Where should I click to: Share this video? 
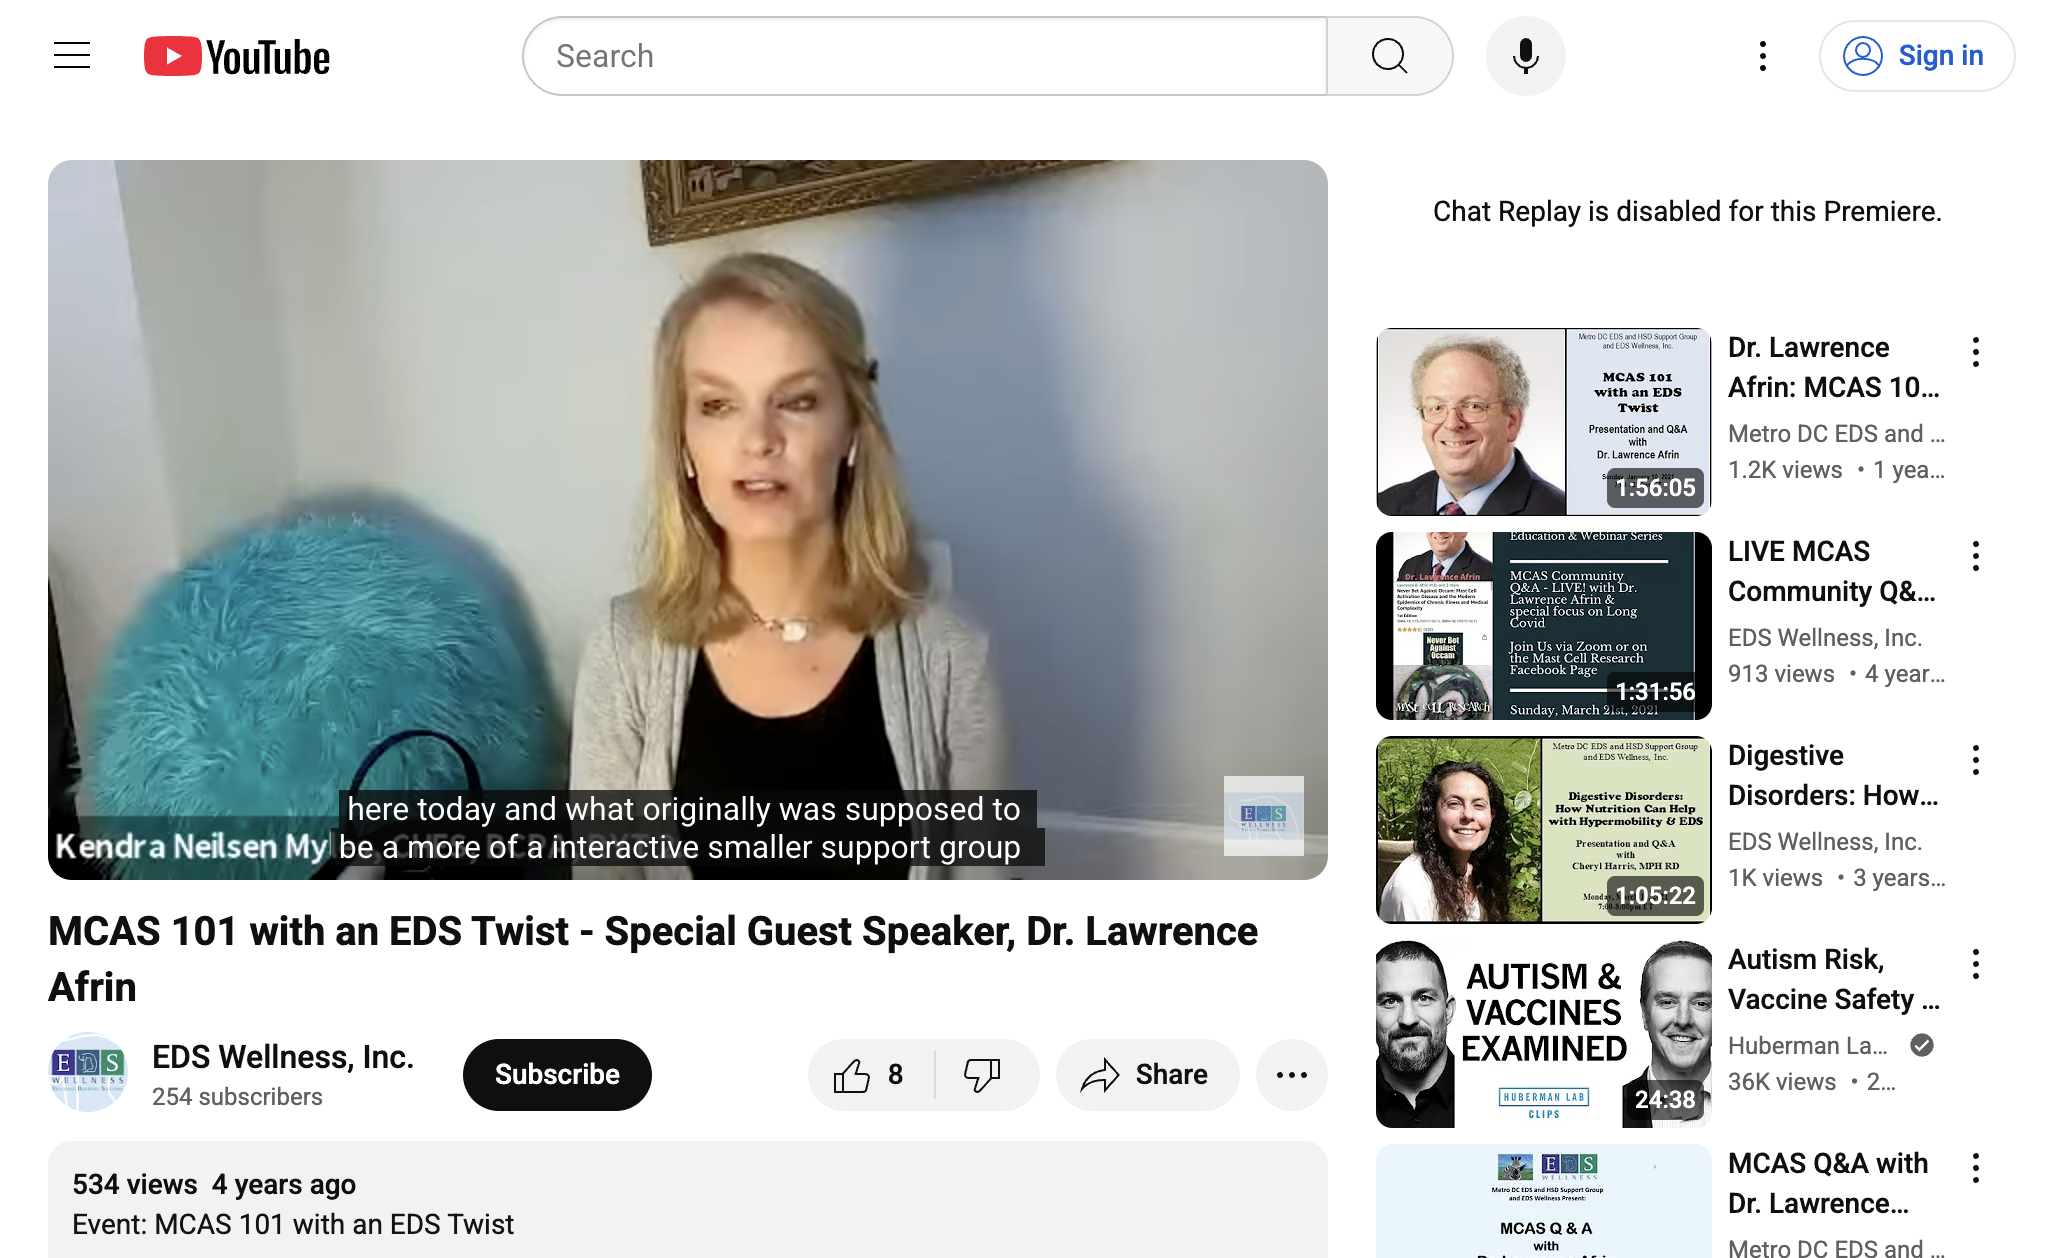click(1147, 1074)
